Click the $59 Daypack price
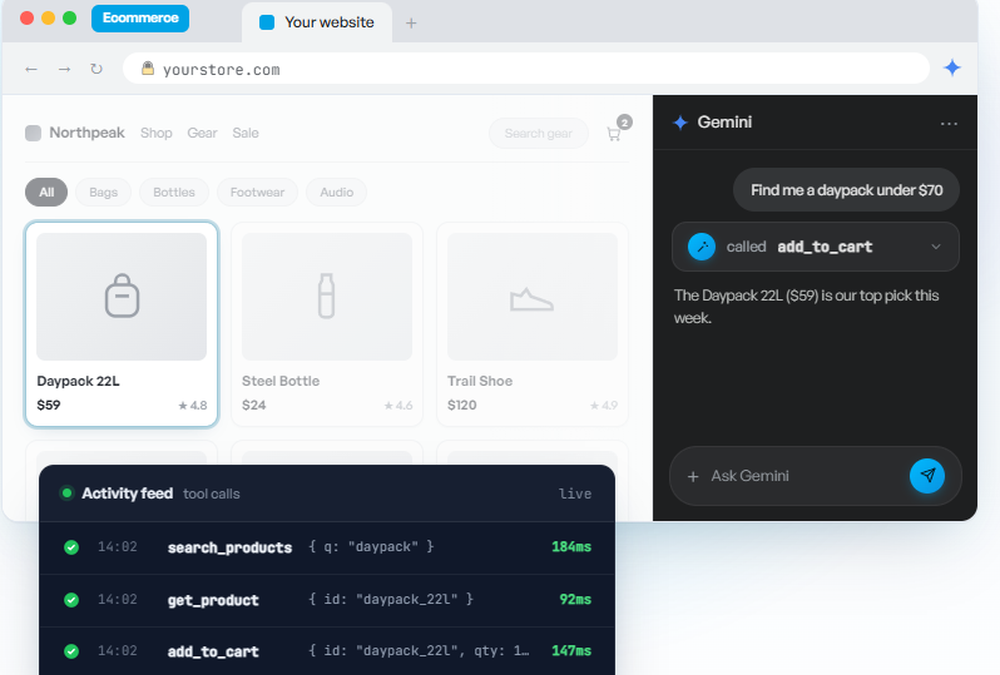 (x=48, y=405)
